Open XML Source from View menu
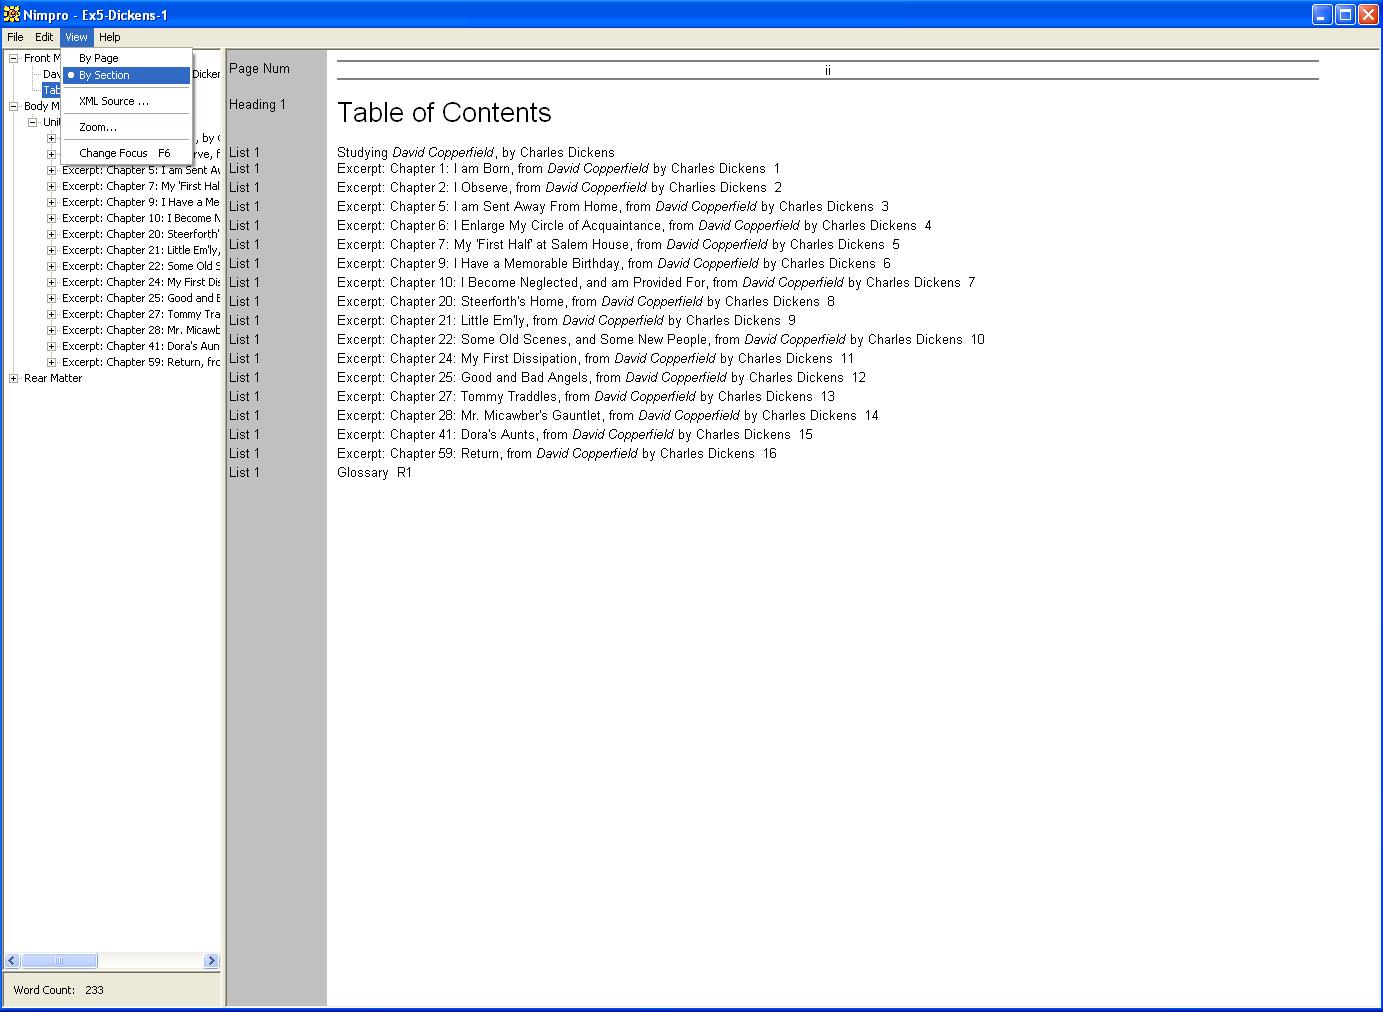 coord(126,101)
